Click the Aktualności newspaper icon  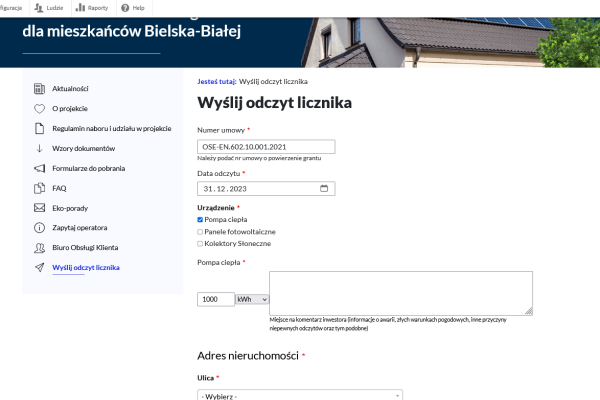(x=40, y=88)
